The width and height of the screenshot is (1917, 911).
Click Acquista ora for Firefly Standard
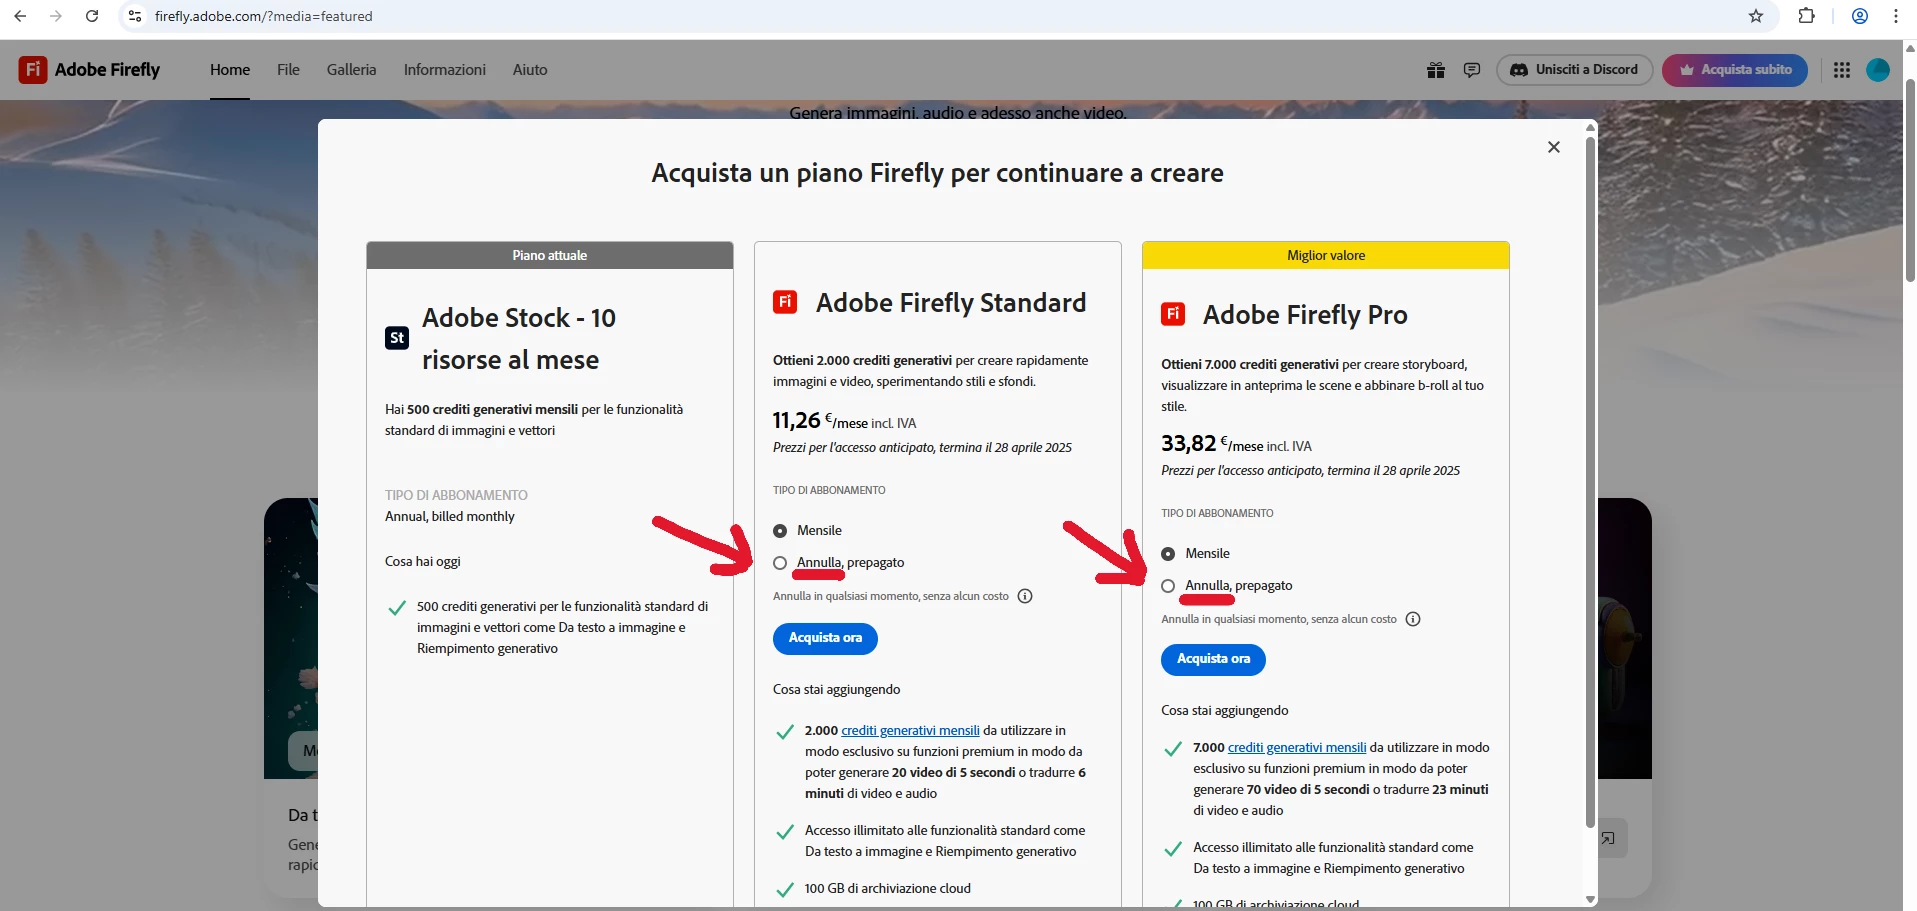point(825,638)
